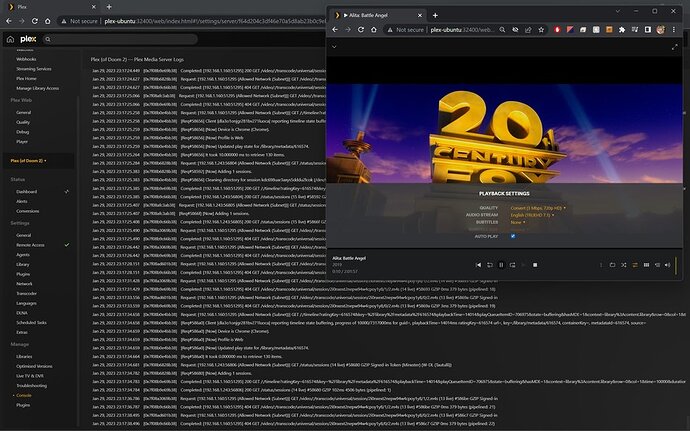Click the front browser address bar URL
Screen dimensions: 690x431
point(462,30)
